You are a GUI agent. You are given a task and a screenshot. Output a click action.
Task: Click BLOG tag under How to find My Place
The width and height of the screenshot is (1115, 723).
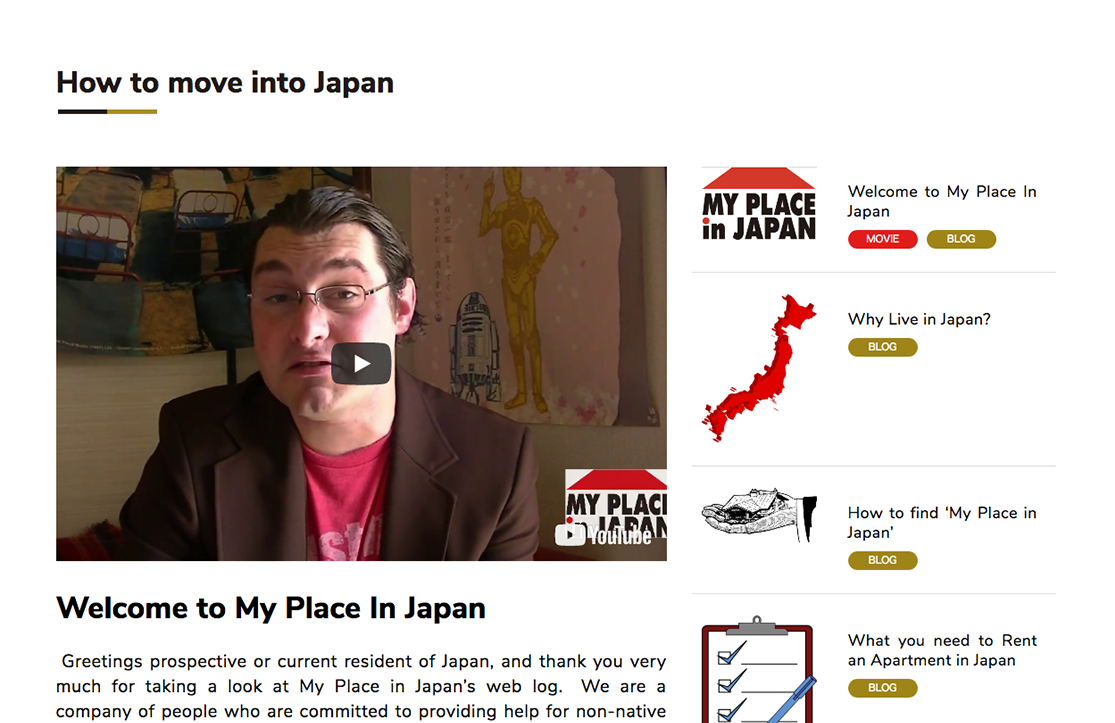click(882, 560)
